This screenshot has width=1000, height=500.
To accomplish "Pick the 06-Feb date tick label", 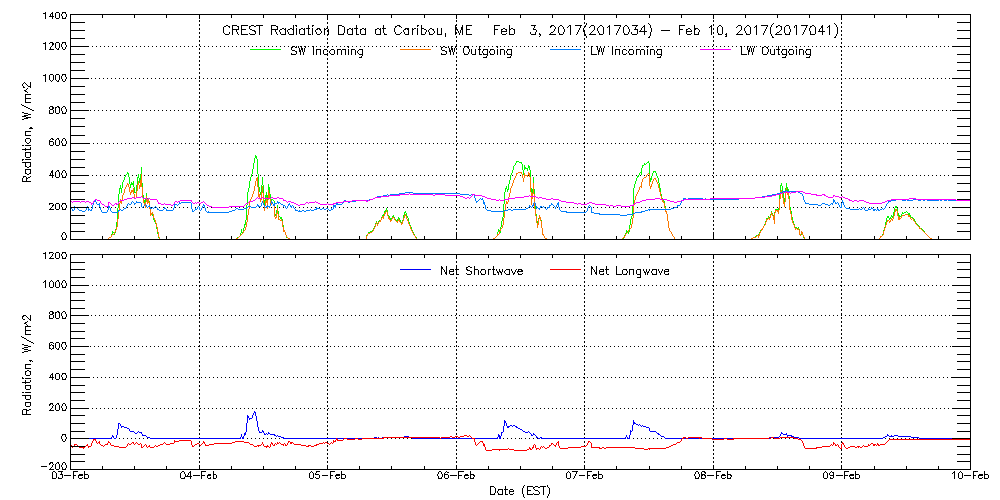I will click(456, 477).
